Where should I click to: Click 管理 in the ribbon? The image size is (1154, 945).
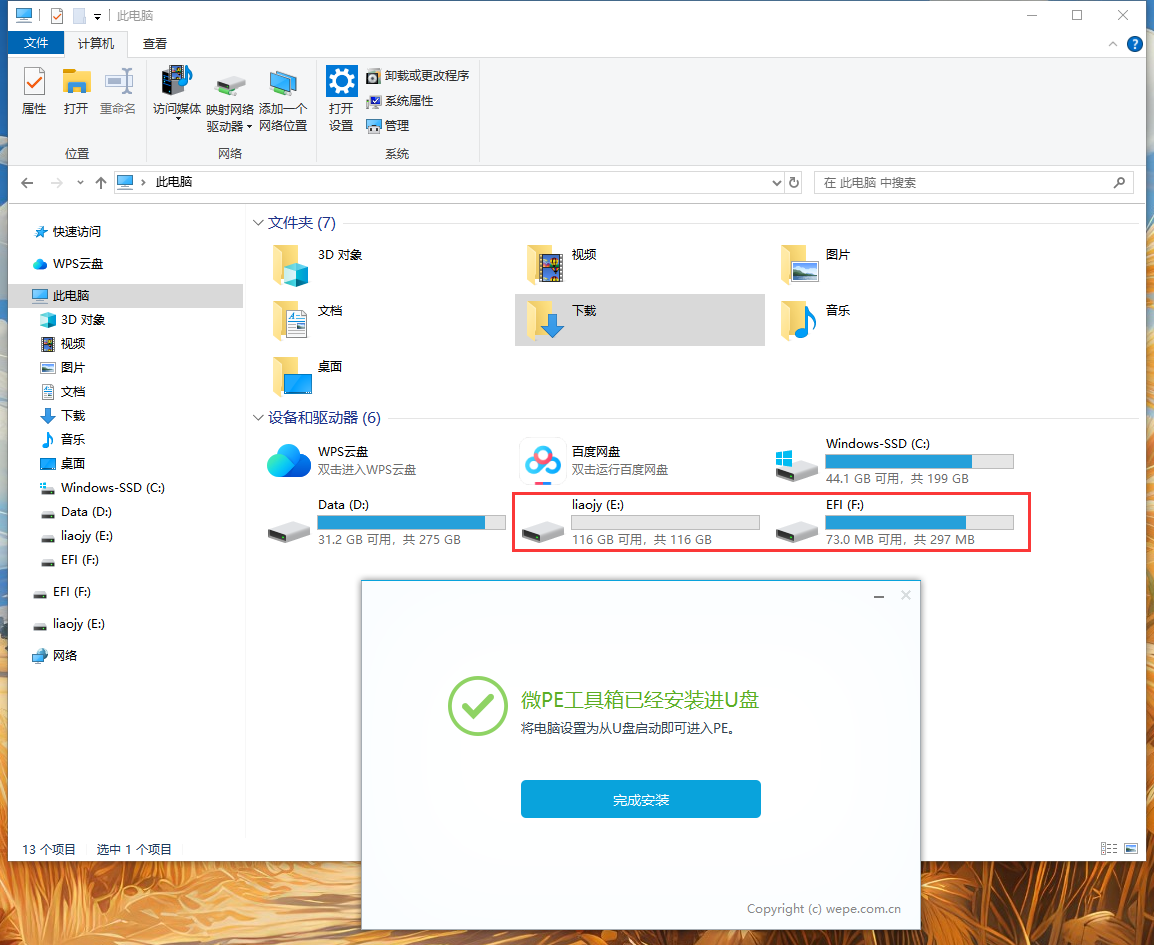point(388,126)
